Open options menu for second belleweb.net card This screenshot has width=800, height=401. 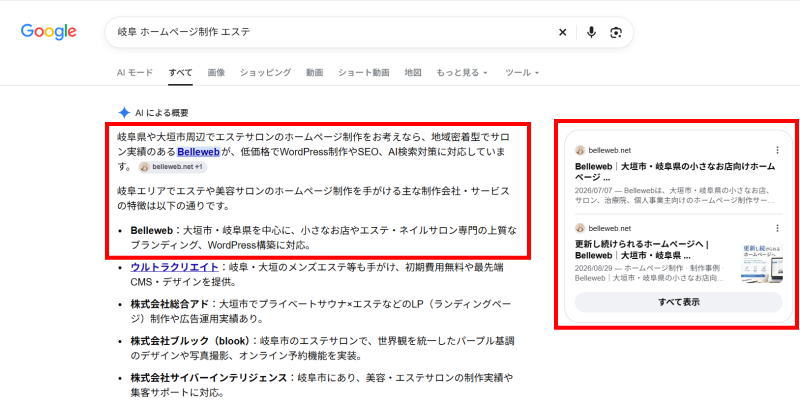(x=777, y=228)
